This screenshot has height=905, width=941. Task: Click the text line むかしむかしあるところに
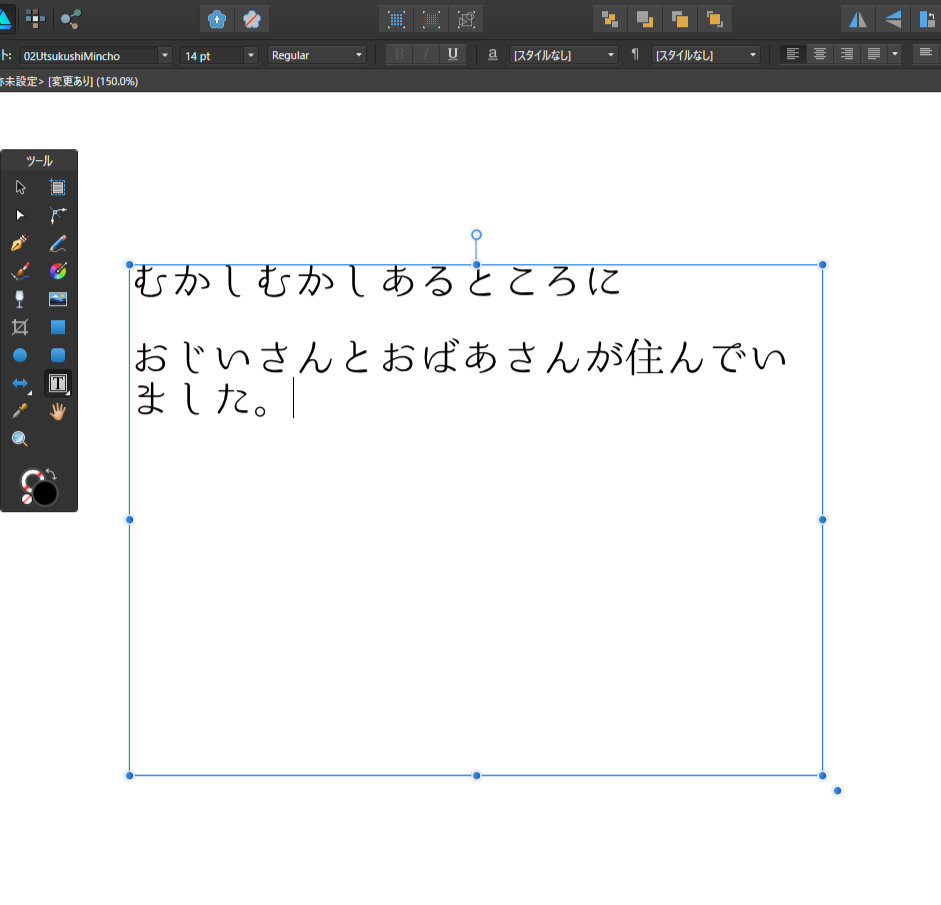coord(376,281)
